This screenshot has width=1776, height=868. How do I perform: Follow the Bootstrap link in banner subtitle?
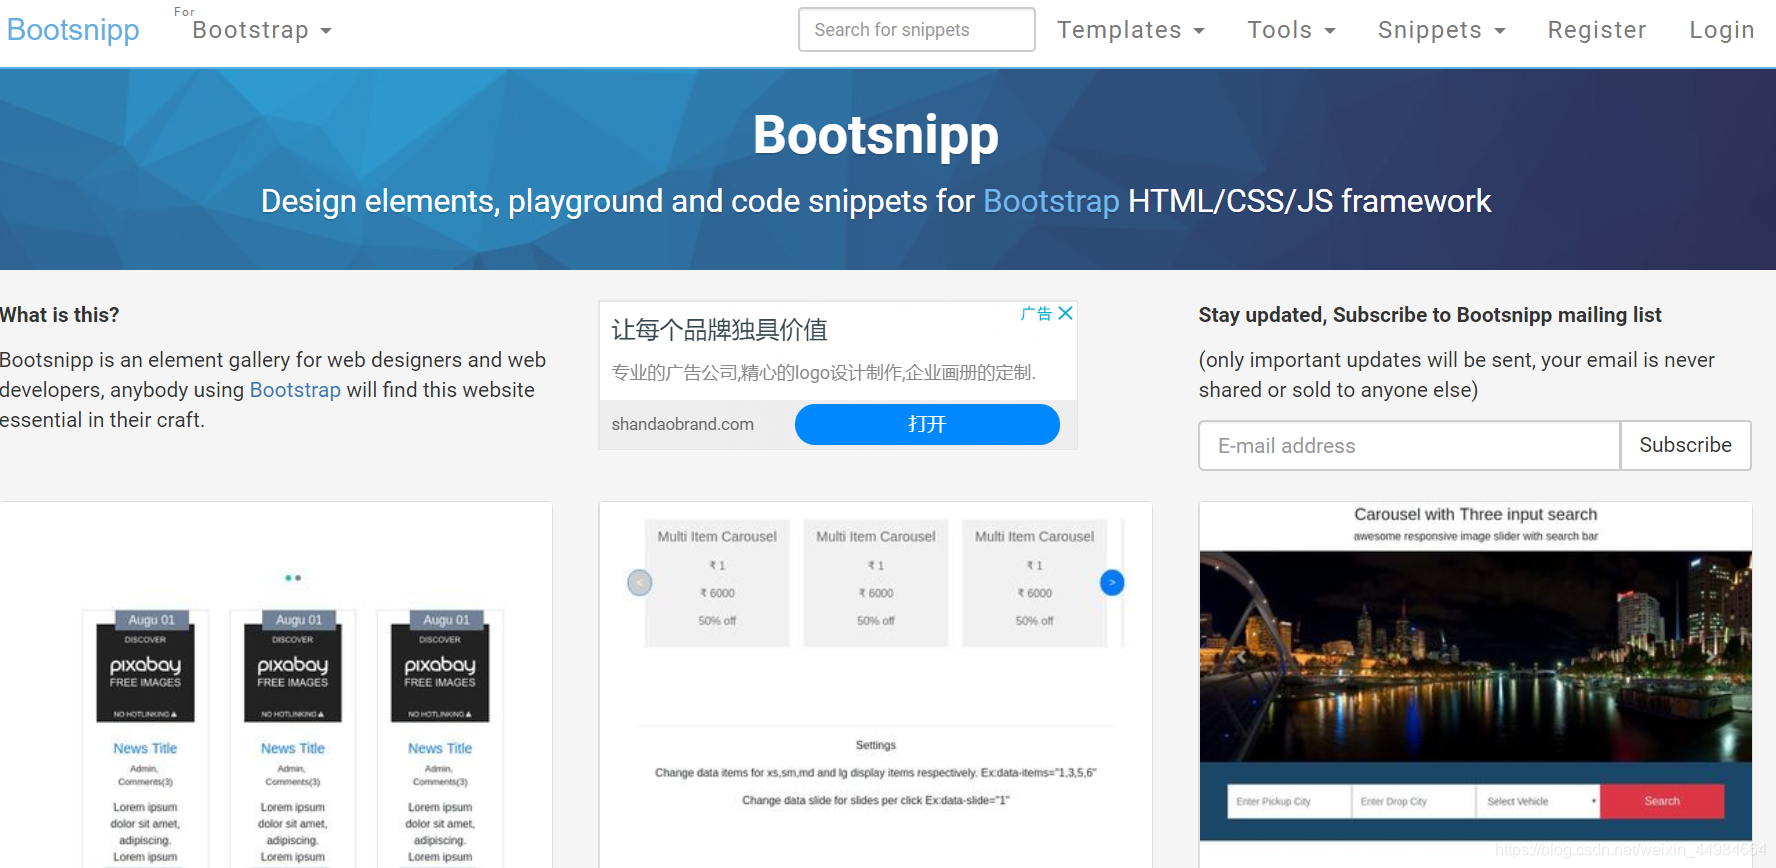pos(1051,201)
